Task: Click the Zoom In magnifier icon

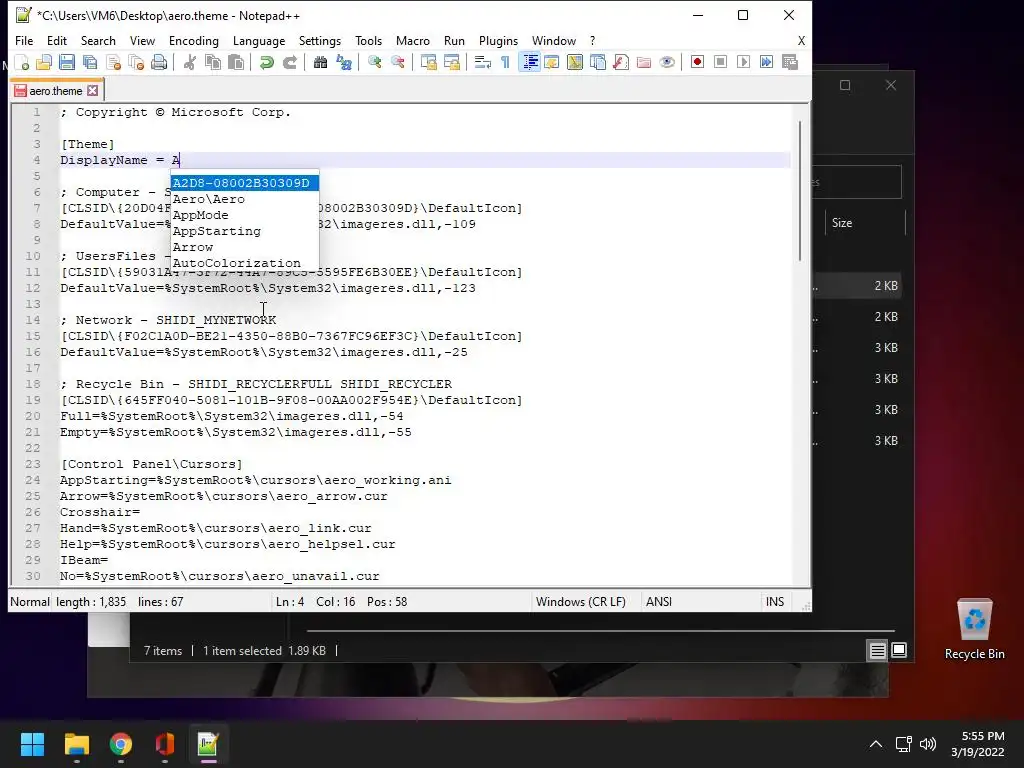Action: 375,62
